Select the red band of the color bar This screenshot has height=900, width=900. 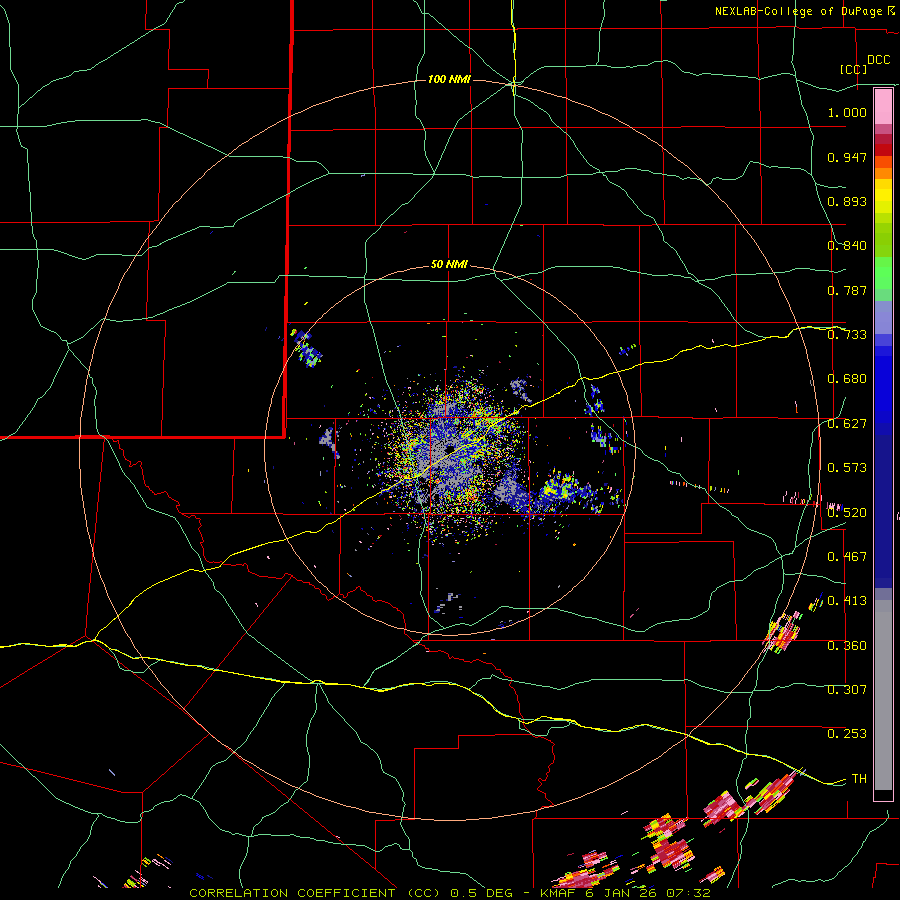pos(883,150)
